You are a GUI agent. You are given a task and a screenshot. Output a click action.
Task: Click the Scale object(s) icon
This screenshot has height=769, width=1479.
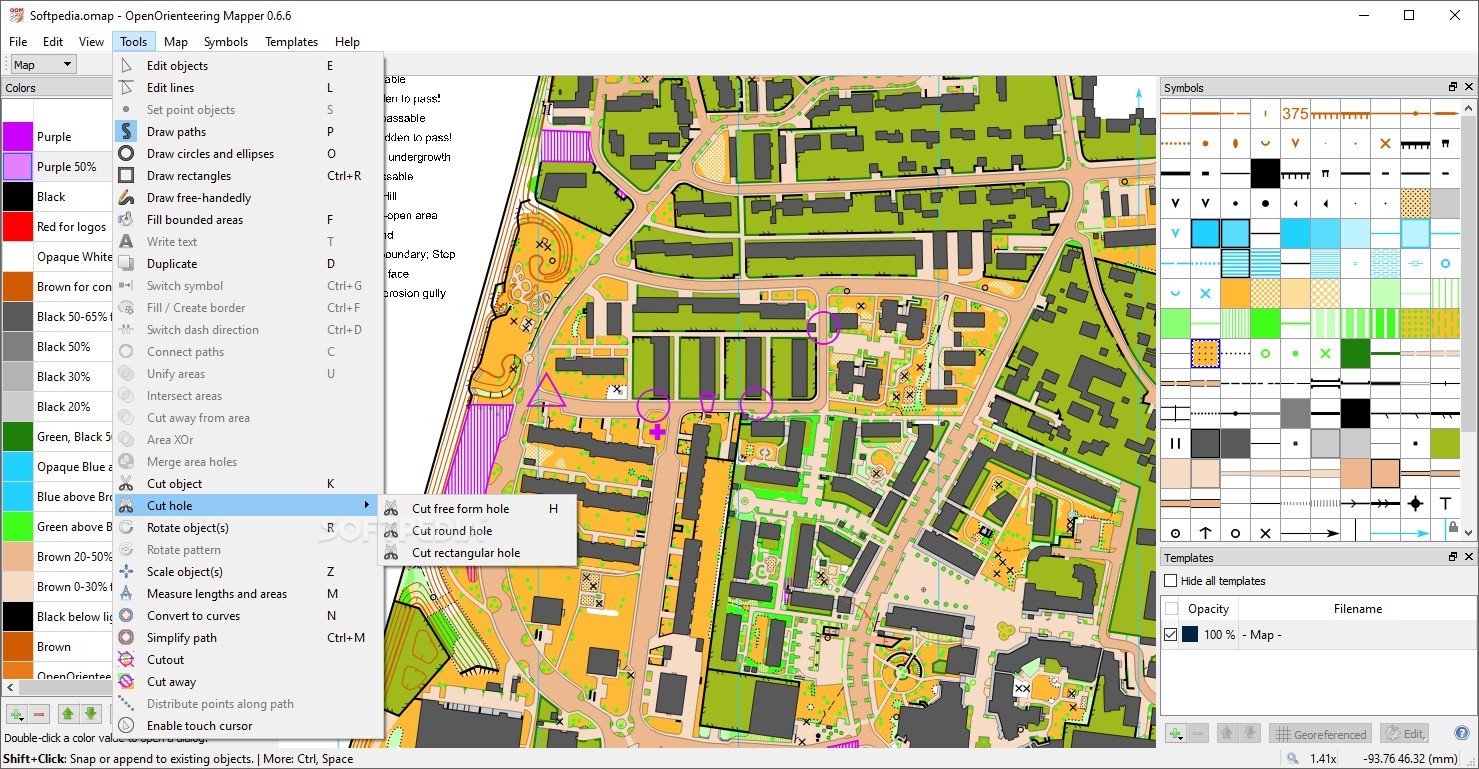coord(126,572)
